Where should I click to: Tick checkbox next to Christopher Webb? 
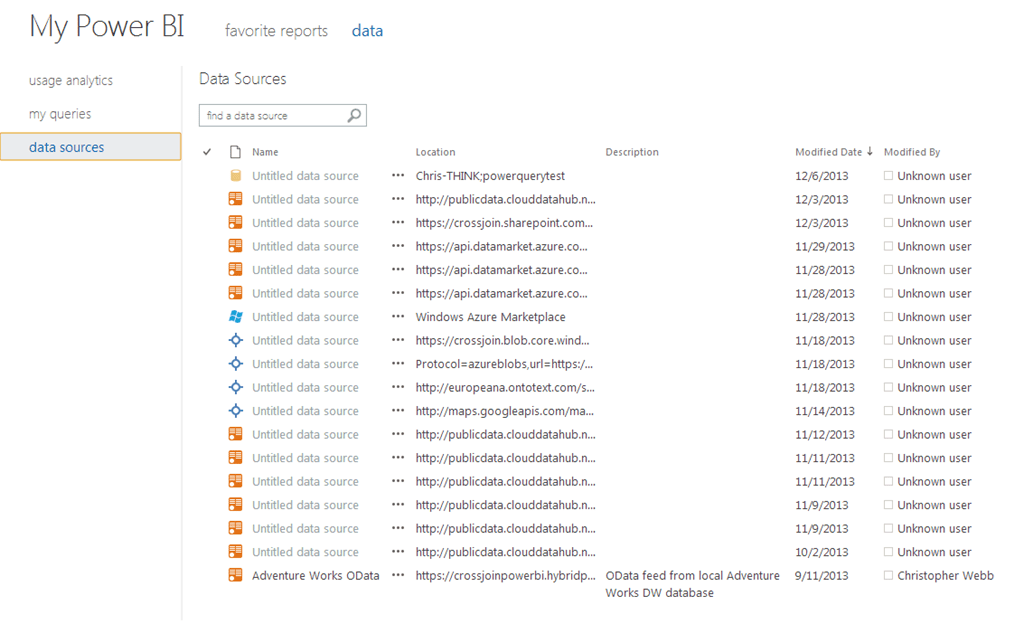click(888, 575)
